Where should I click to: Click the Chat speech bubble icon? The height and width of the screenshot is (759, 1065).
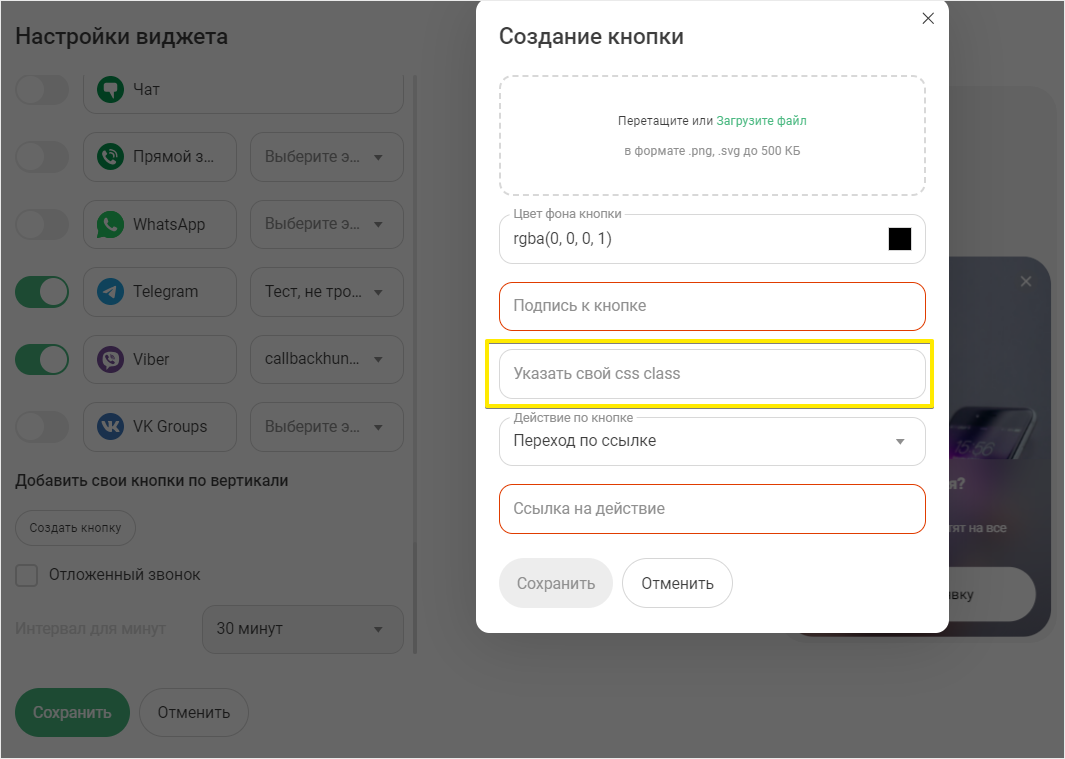110,89
